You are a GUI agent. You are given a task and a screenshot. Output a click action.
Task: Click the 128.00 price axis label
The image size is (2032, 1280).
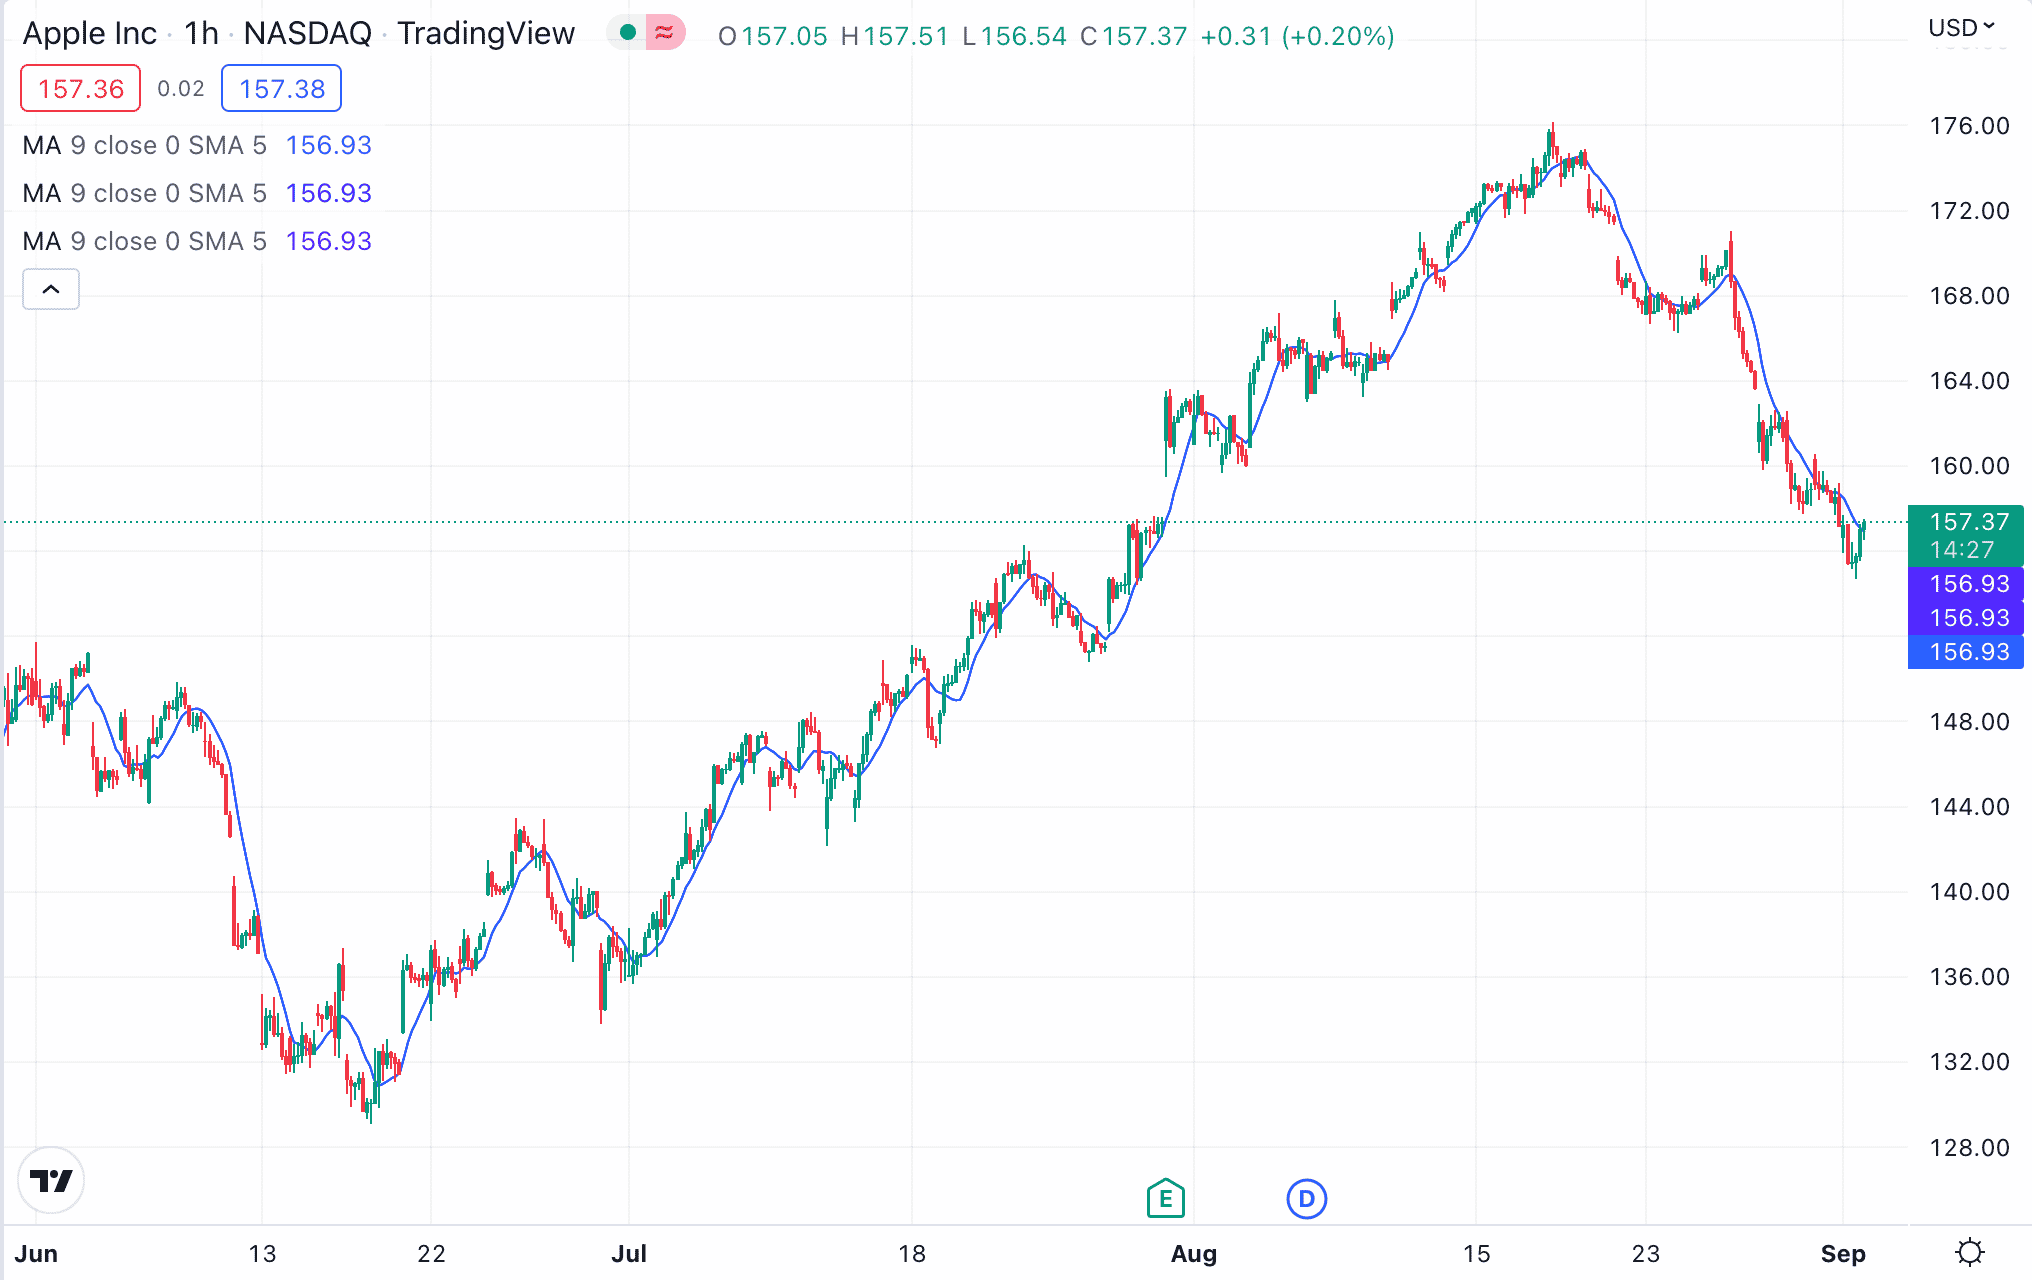point(1969,1148)
